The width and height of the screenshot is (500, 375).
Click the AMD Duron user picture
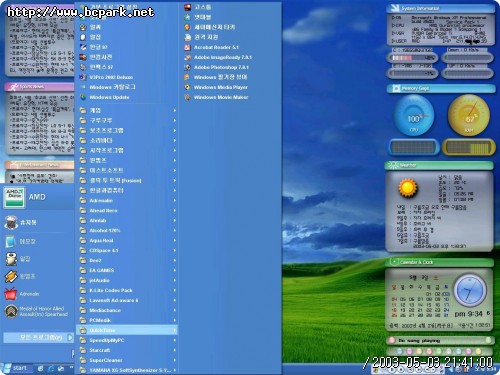point(14,197)
